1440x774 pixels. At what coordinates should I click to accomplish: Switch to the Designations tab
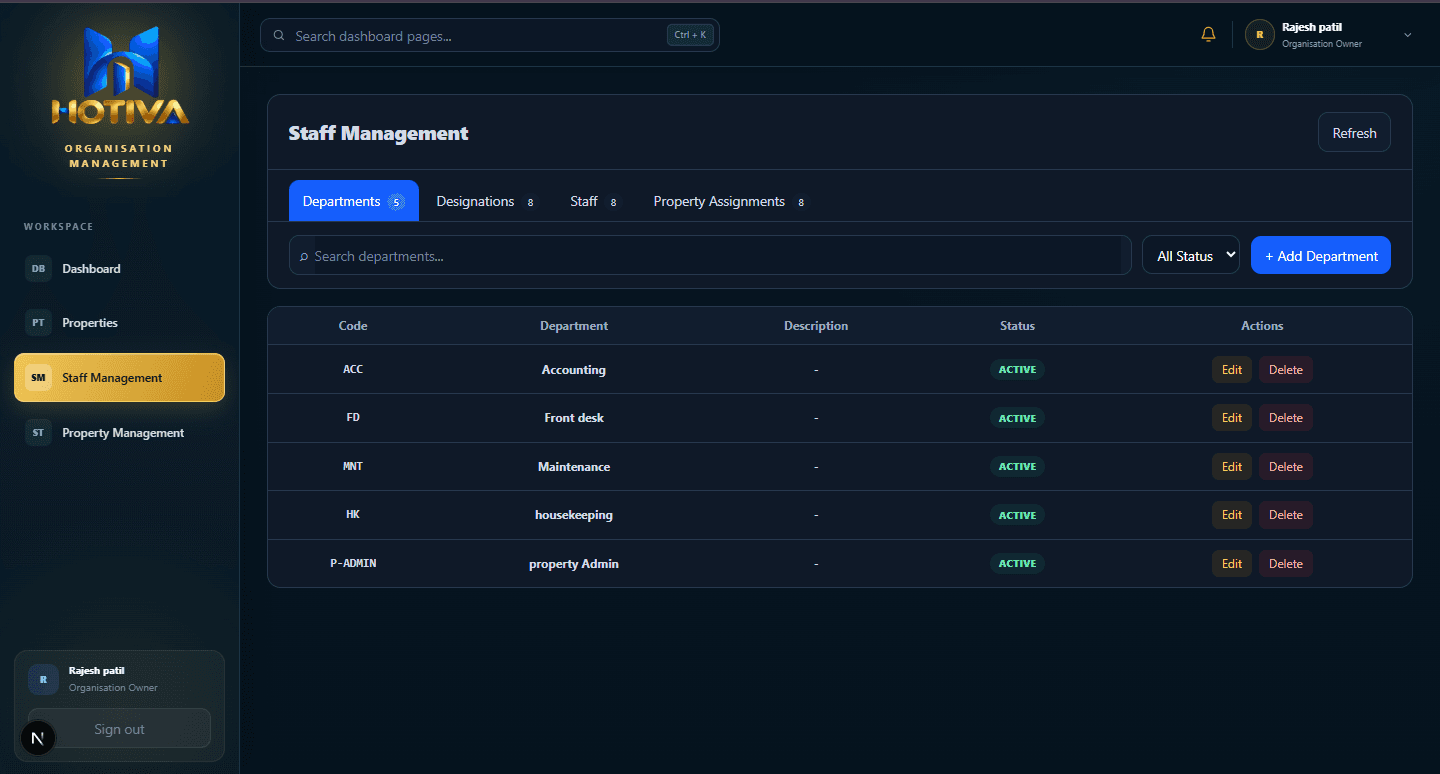485,201
